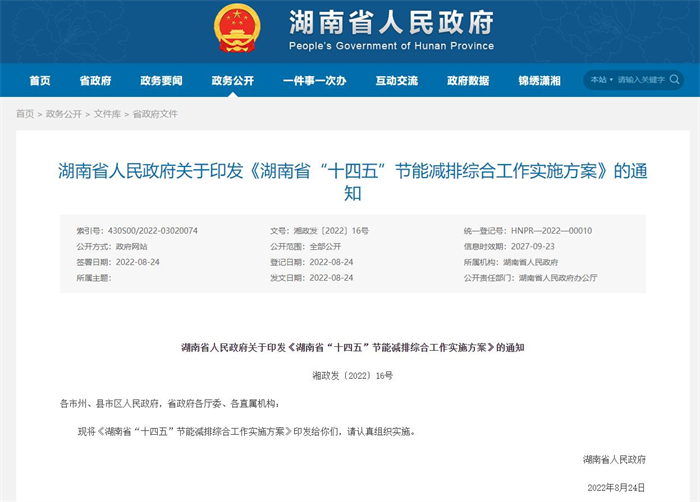The height and width of the screenshot is (502, 700).
Task: Click the bold centered notice heading
Action: tap(353, 347)
